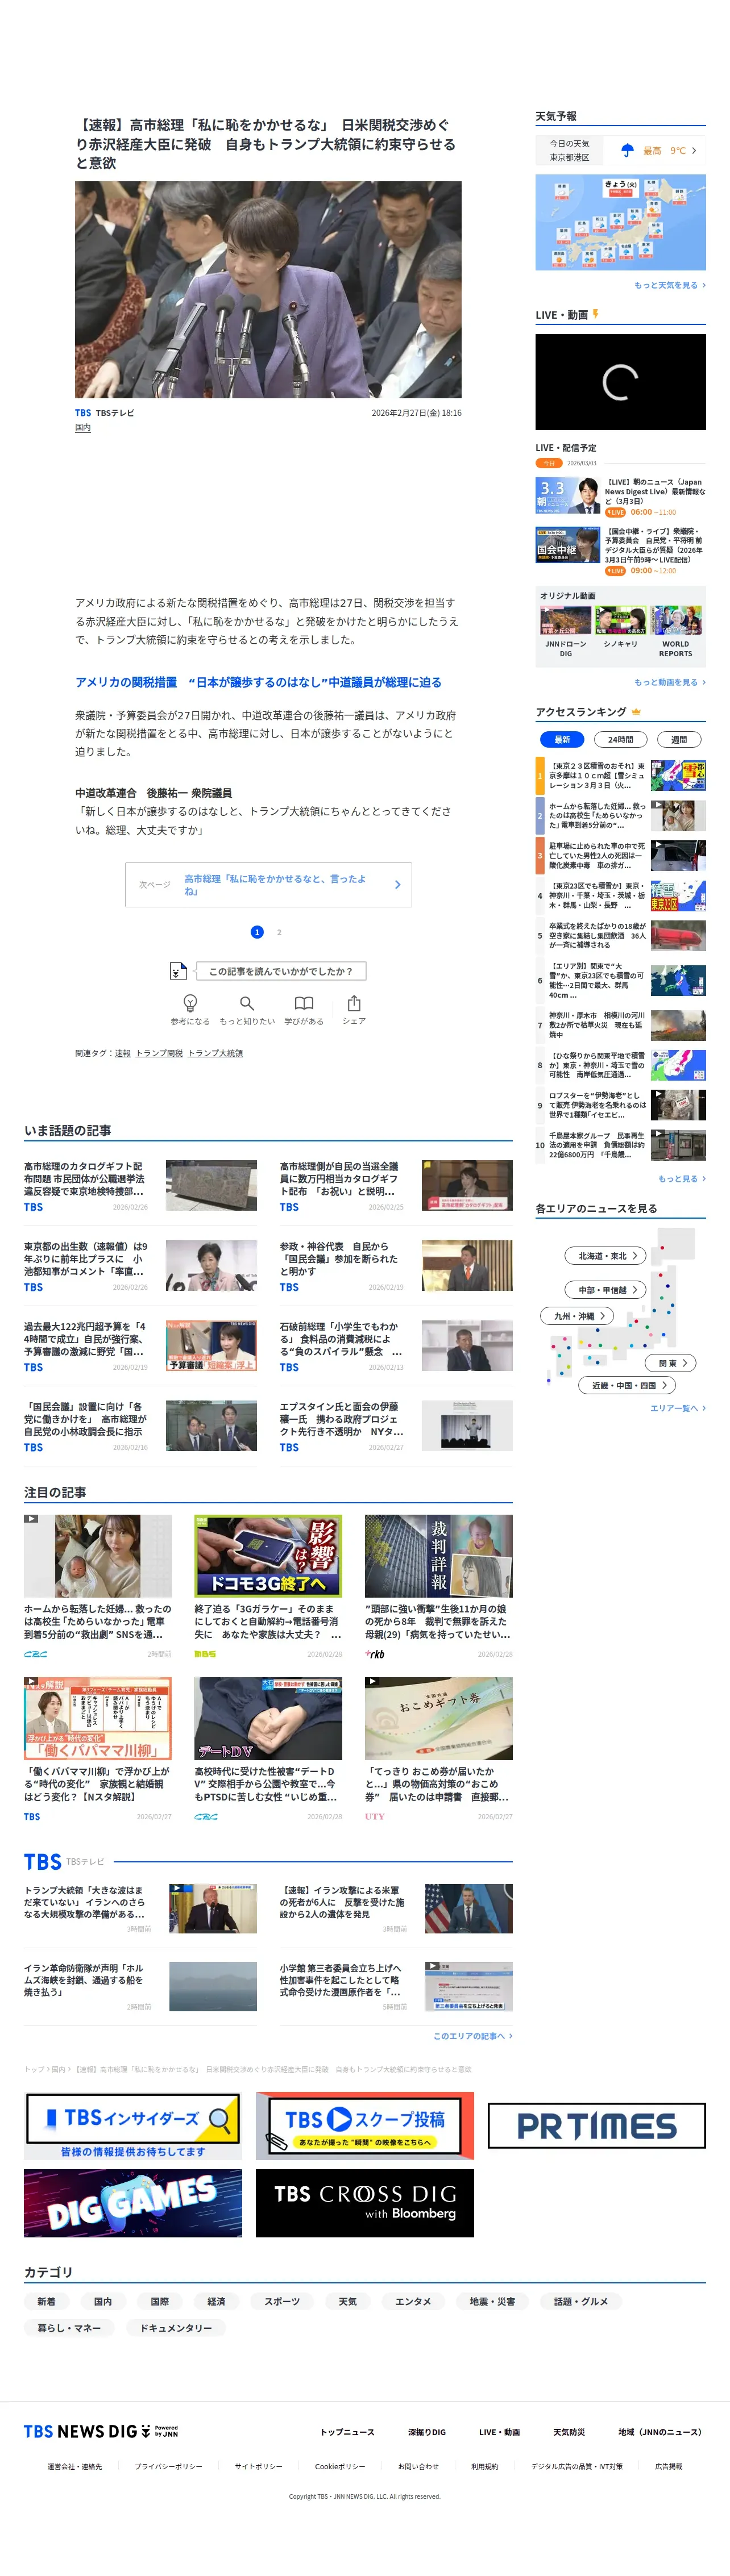Click the 参考になる lightbulb icon
The width and height of the screenshot is (730, 2576).
click(190, 1002)
